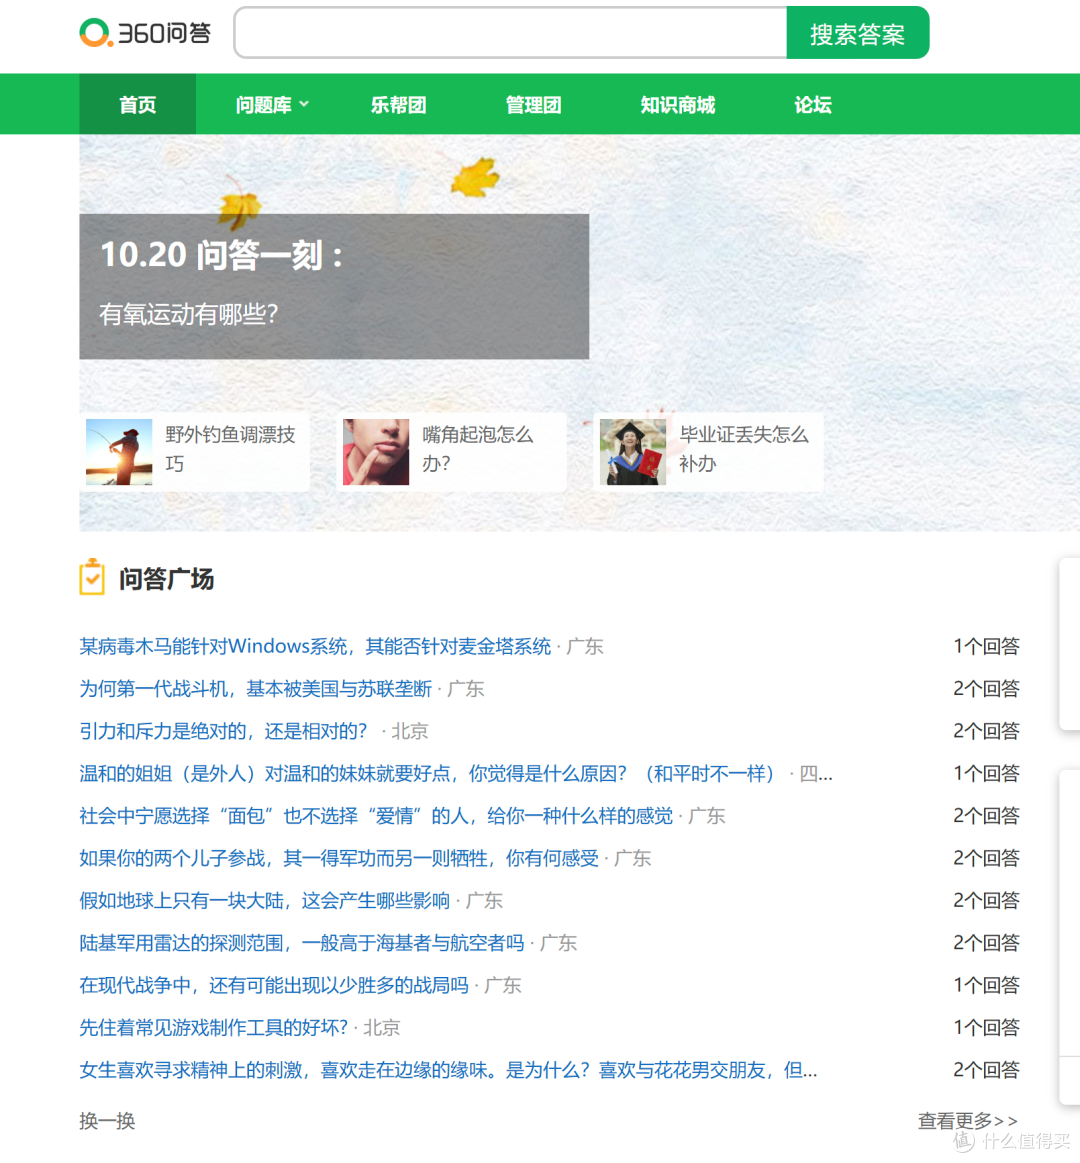The image size is (1080, 1163).
Task: Click 1个回答 beside 以少胜多 question
Action: coord(986,985)
